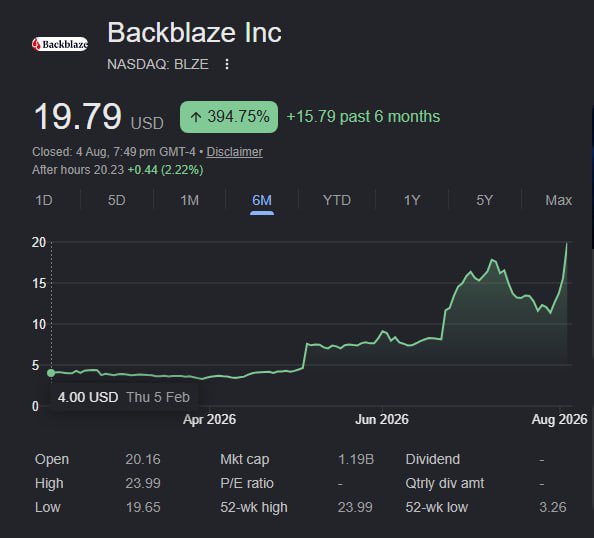Image resolution: width=594 pixels, height=538 pixels.
Task: Click the 'Apr 2026' axis label
Action: point(209,419)
